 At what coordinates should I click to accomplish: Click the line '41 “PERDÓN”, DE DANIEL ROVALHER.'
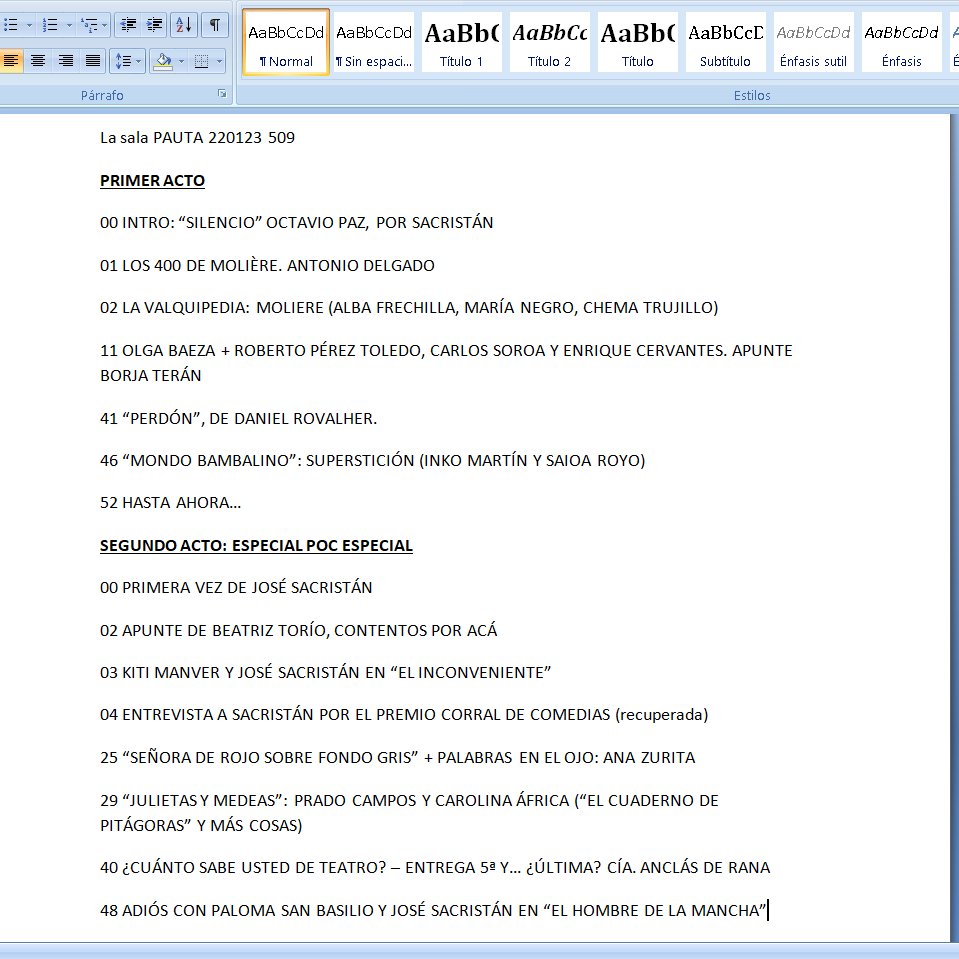coord(239,418)
